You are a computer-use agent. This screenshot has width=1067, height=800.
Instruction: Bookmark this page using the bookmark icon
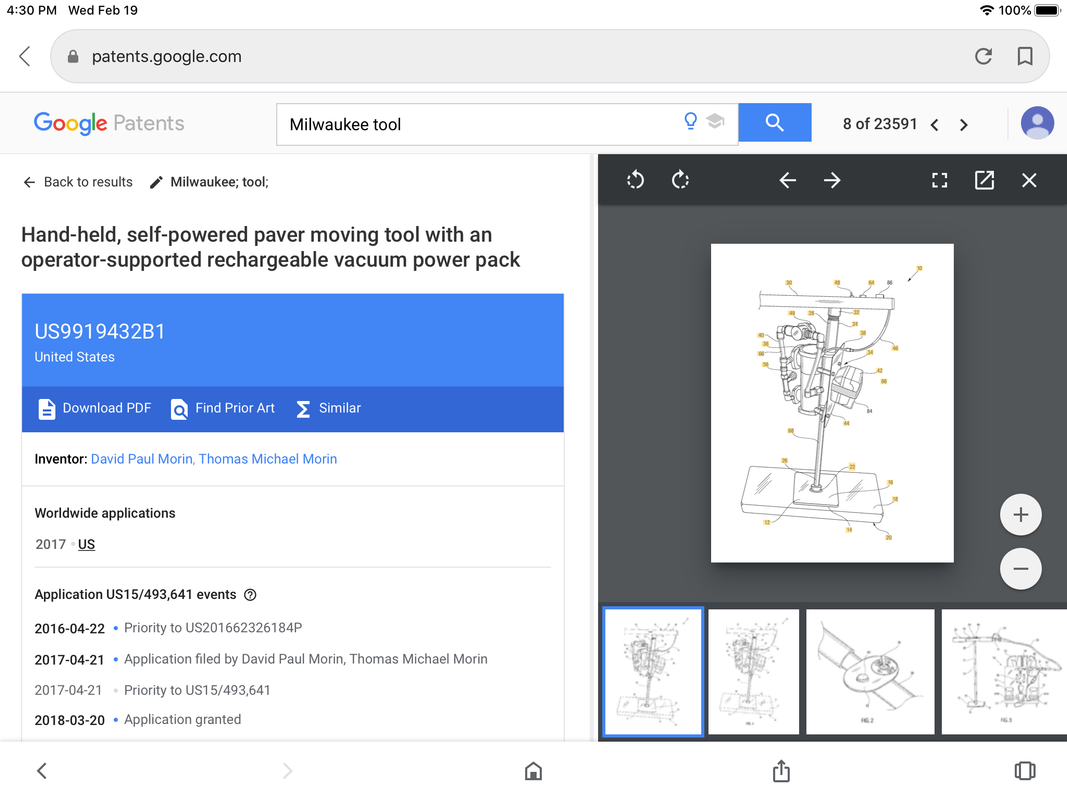pos(1025,56)
